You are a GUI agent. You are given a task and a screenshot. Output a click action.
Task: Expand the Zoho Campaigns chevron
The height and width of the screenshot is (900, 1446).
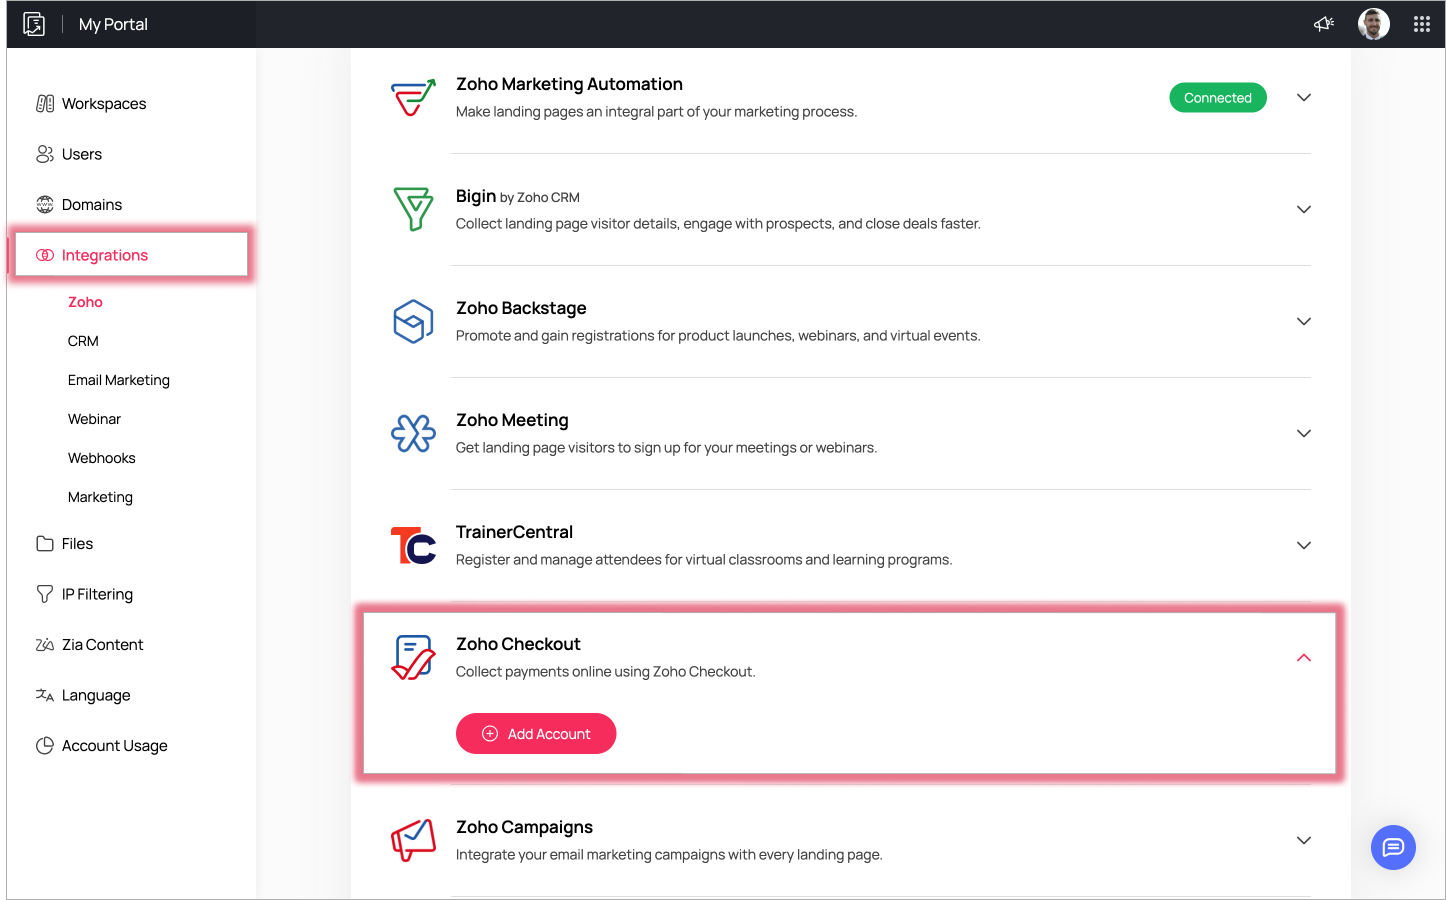1304,841
